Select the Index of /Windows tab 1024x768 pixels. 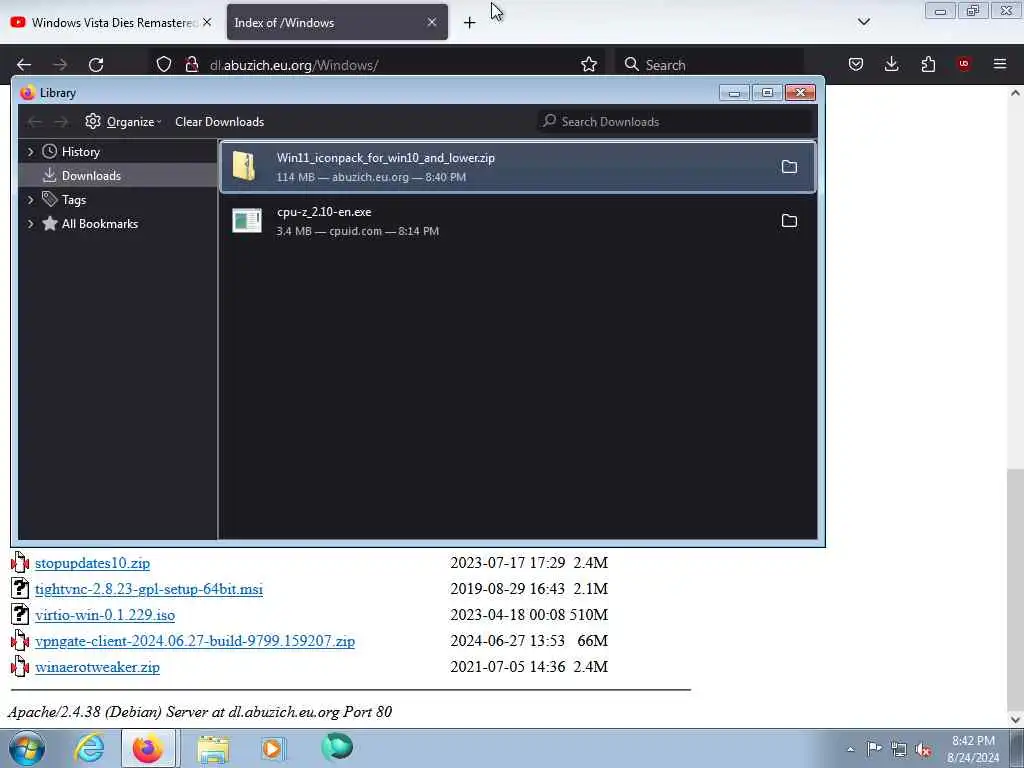click(x=337, y=22)
